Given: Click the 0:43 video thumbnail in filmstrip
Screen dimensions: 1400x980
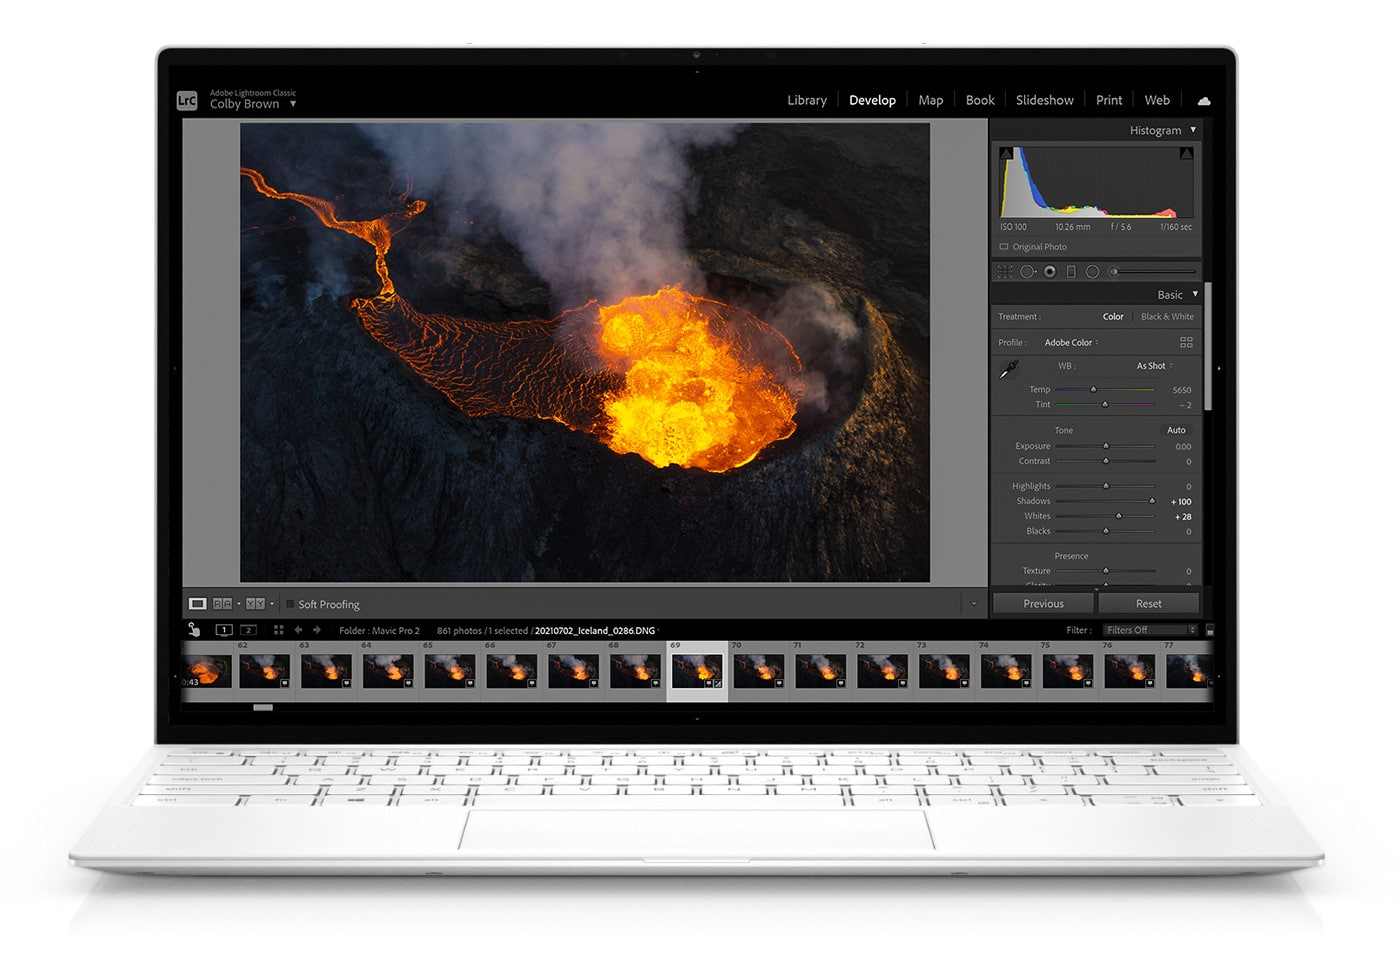Looking at the screenshot, I should pos(207,670).
